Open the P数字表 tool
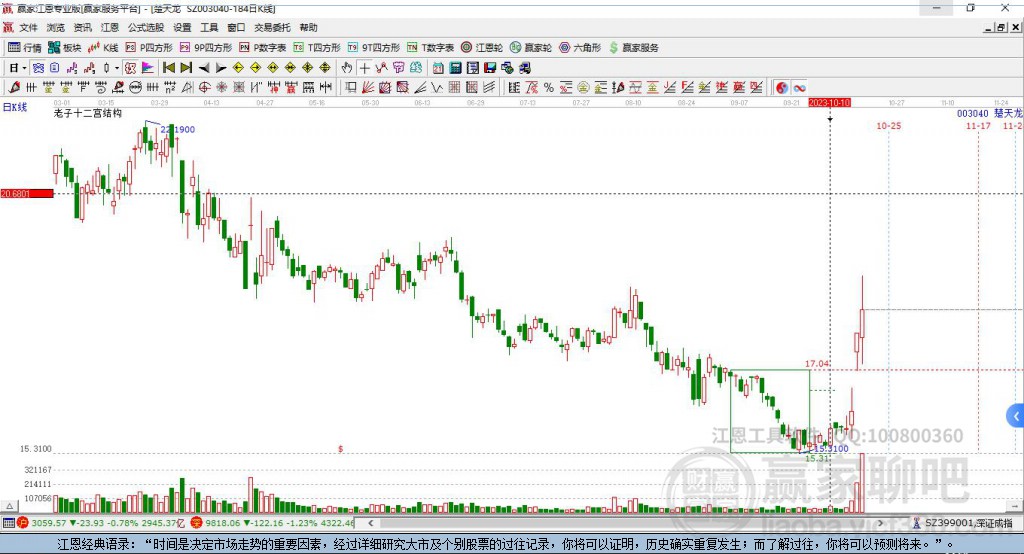The image size is (1024, 554). [263, 48]
